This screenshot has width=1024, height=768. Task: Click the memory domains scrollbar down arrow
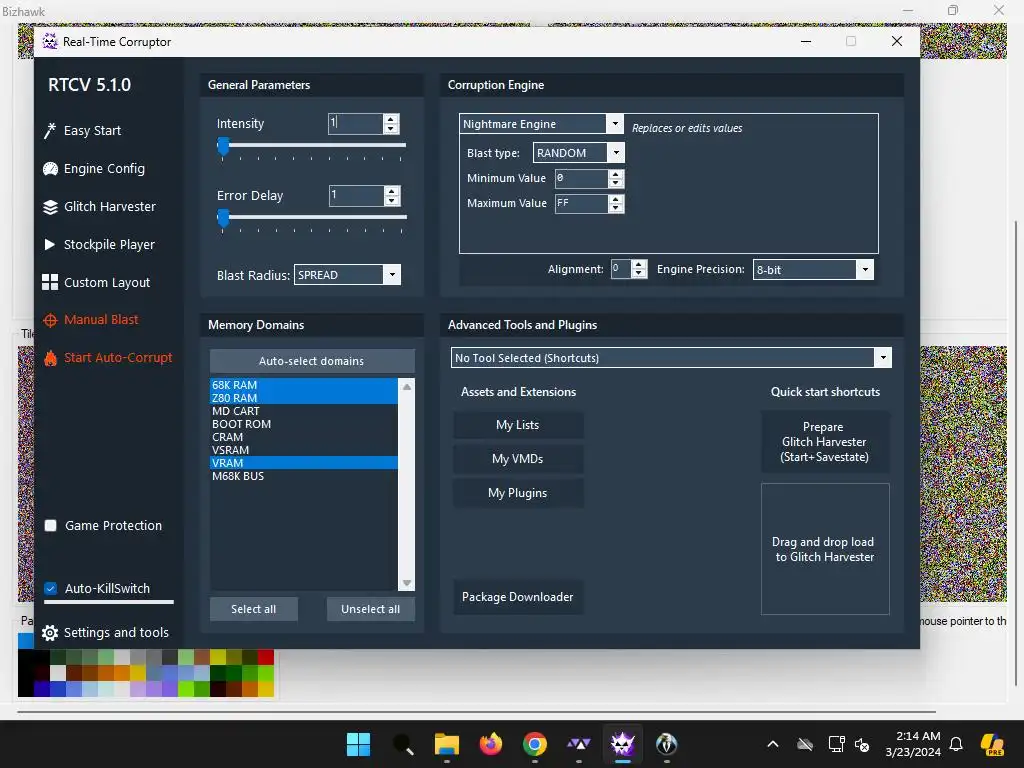pyautogui.click(x=407, y=583)
